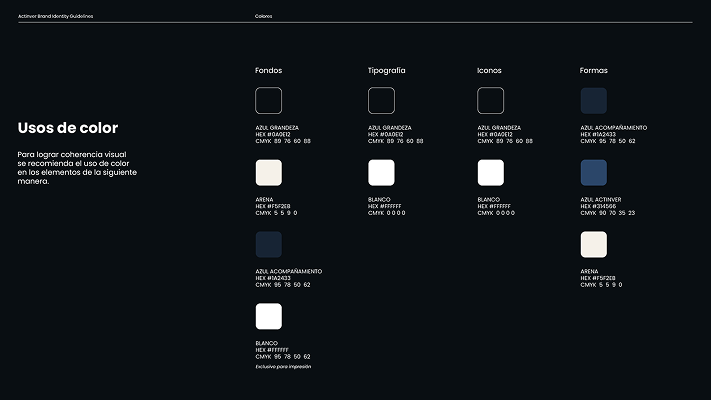Pick the Azul Acompañamiento swatch under Fondos

pos(268,244)
